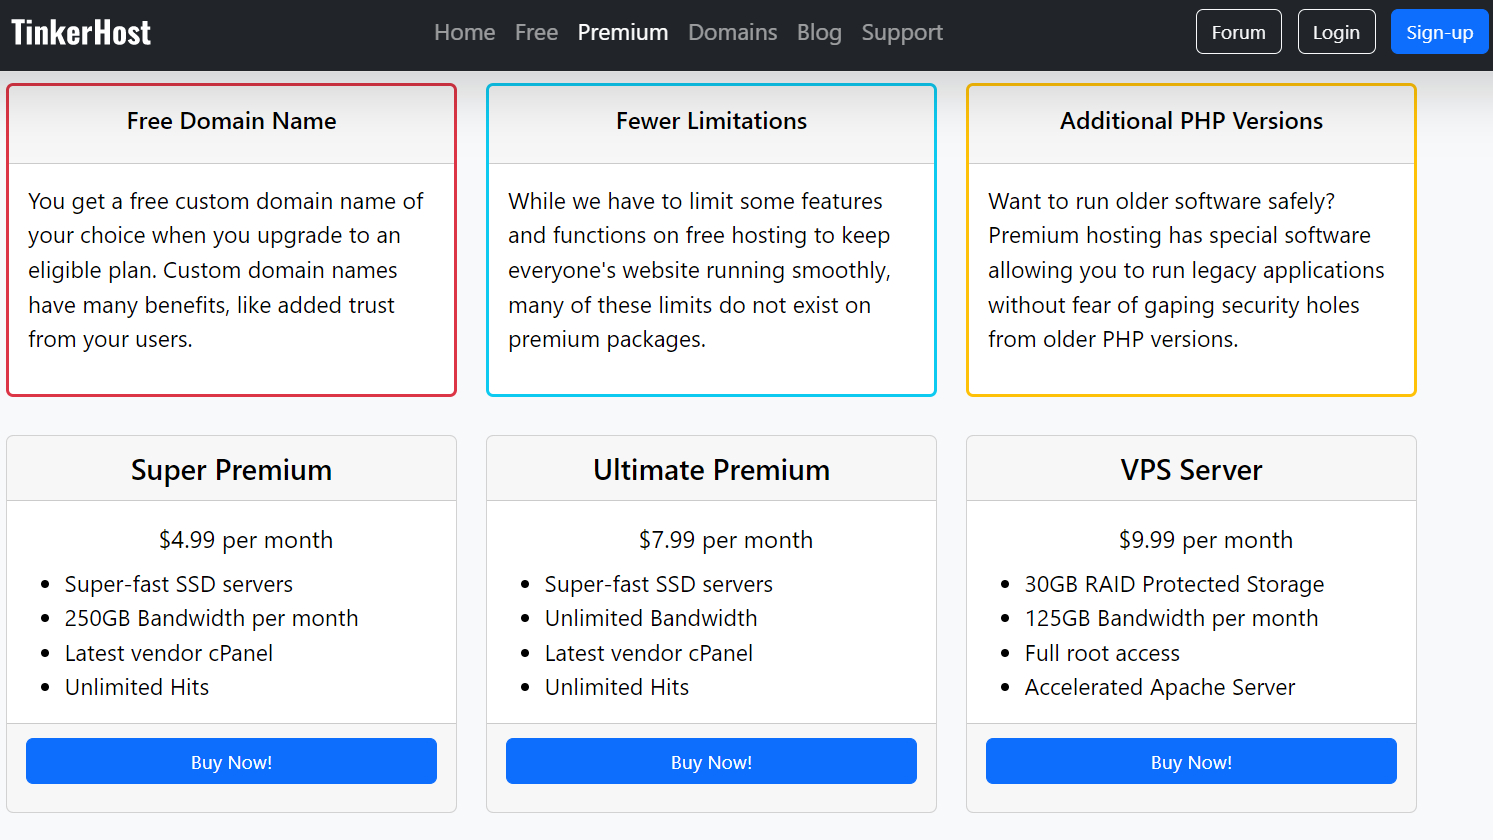Visit the Blog link
Screen dimensions: 1493x840
point(819,32)
